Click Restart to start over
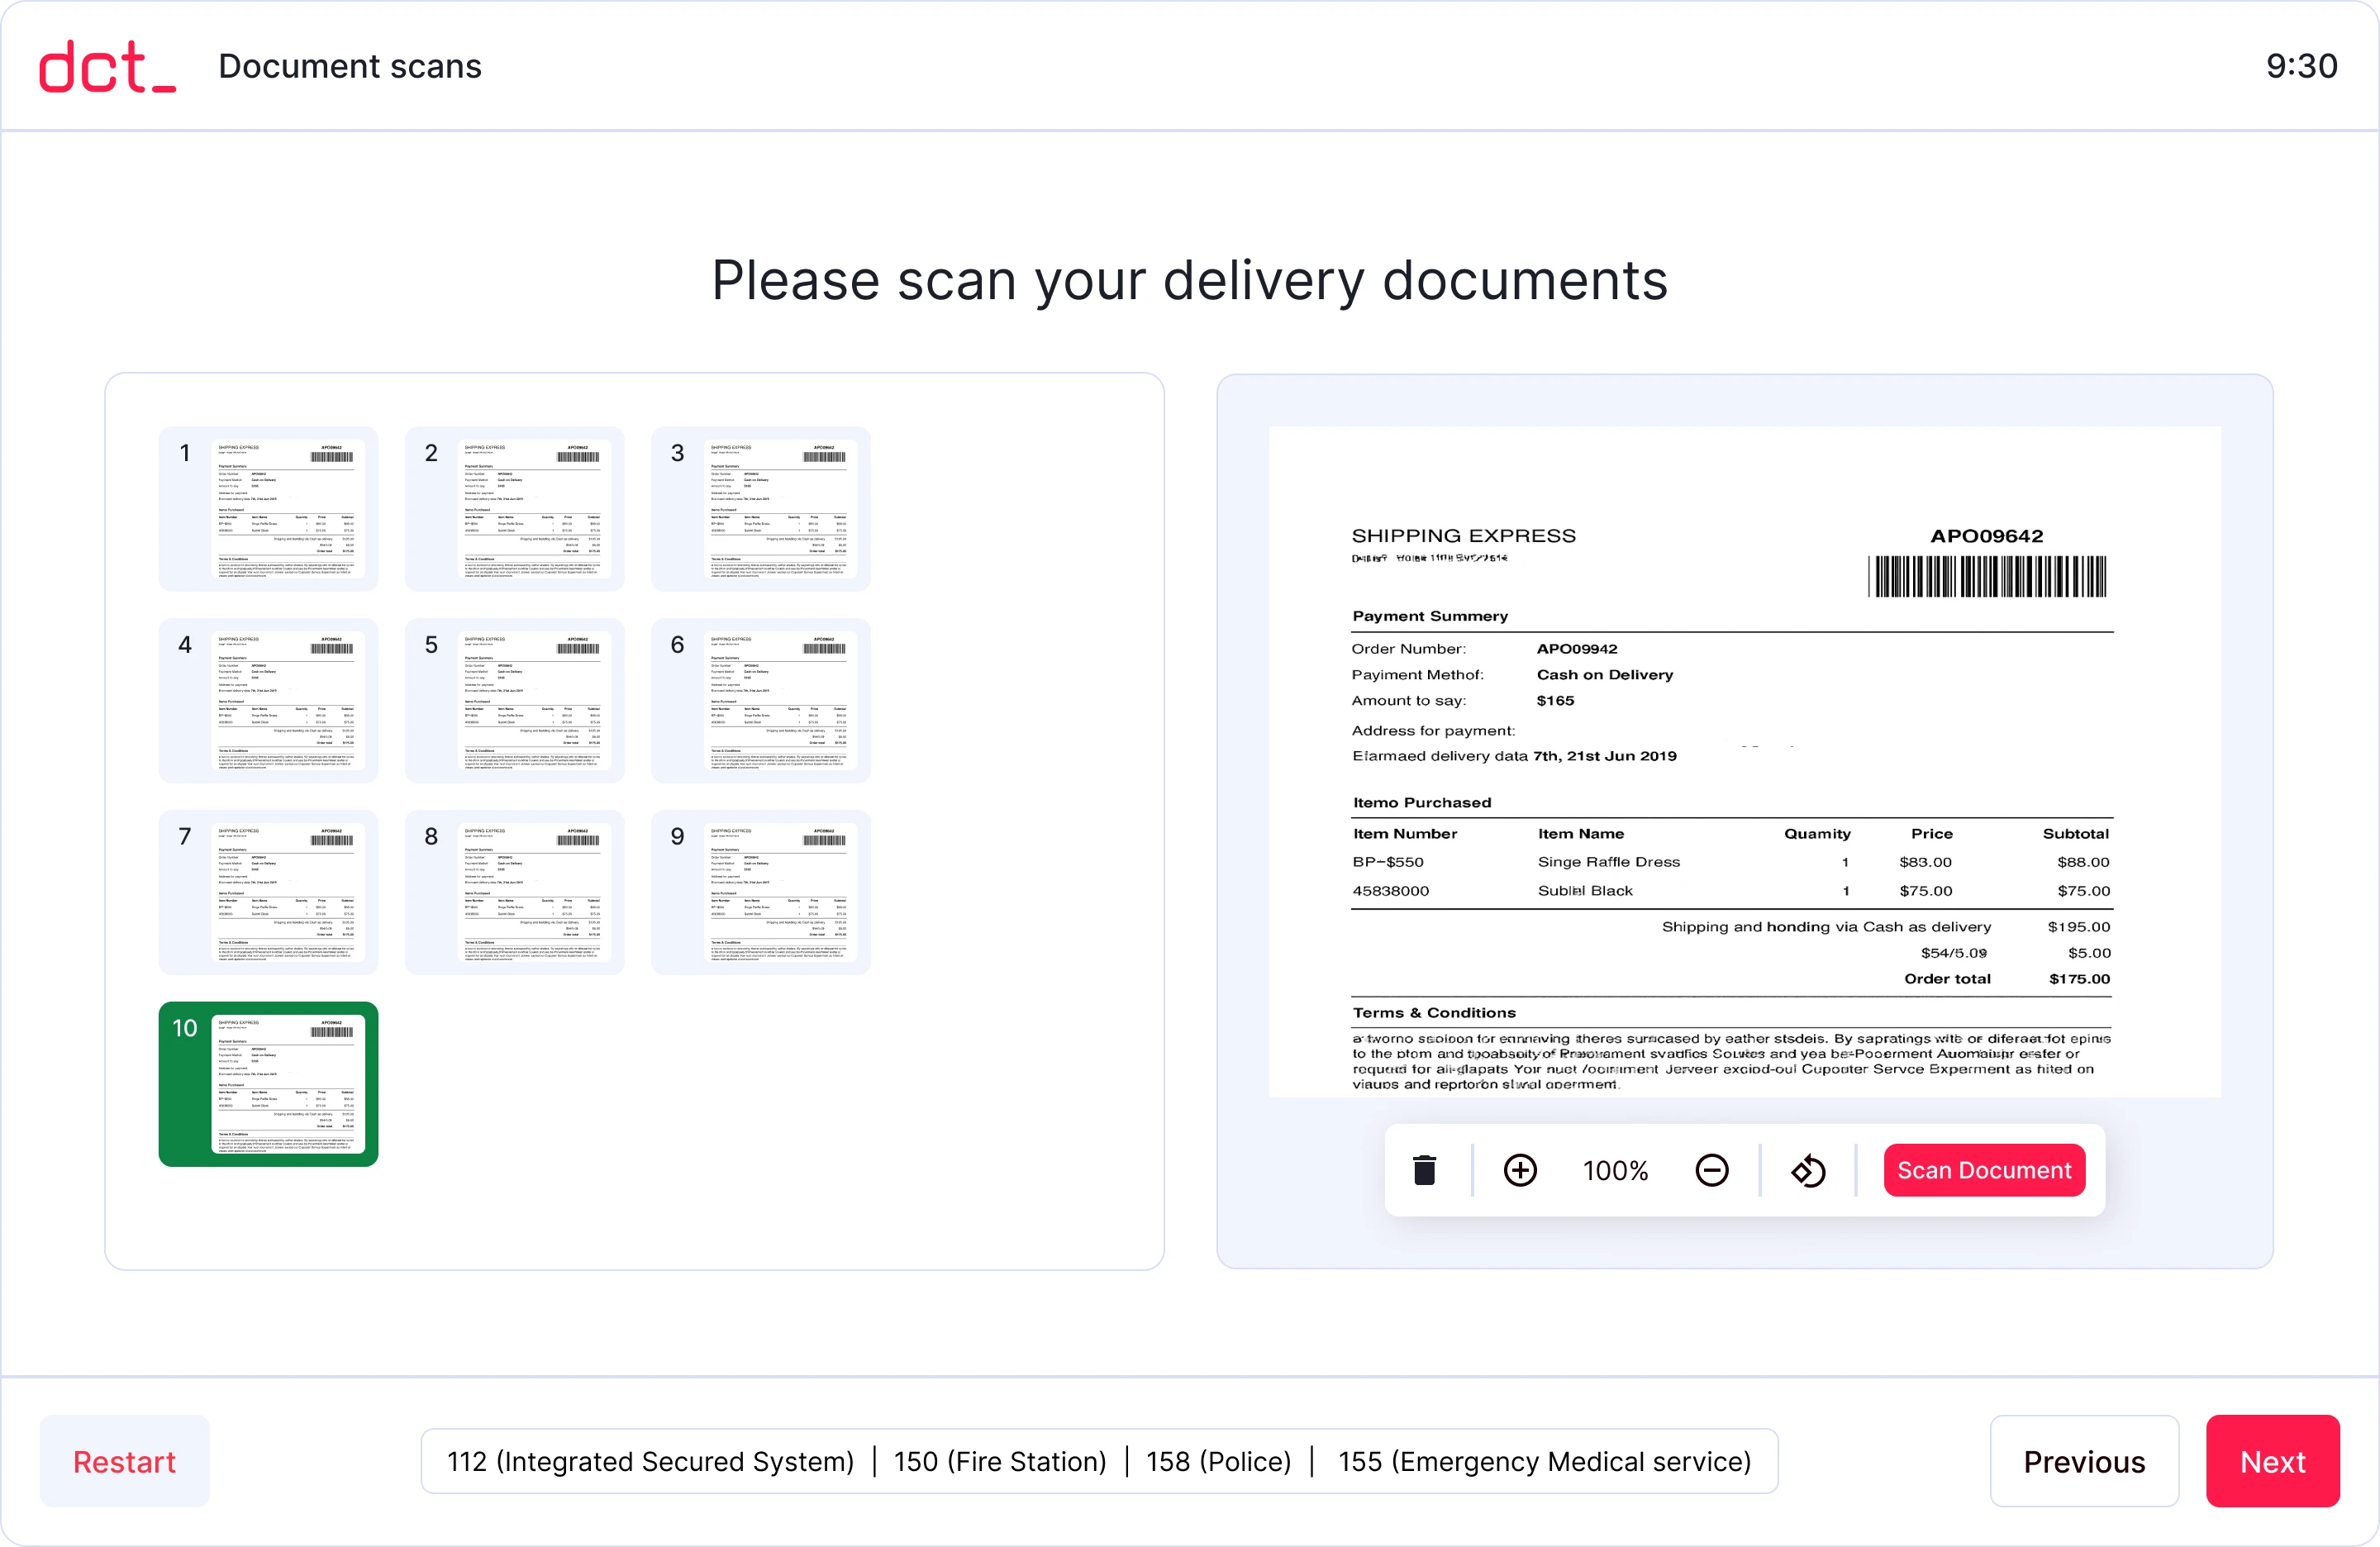This screenshot has width=2380, height=1547. click(x=124, y=1460)
